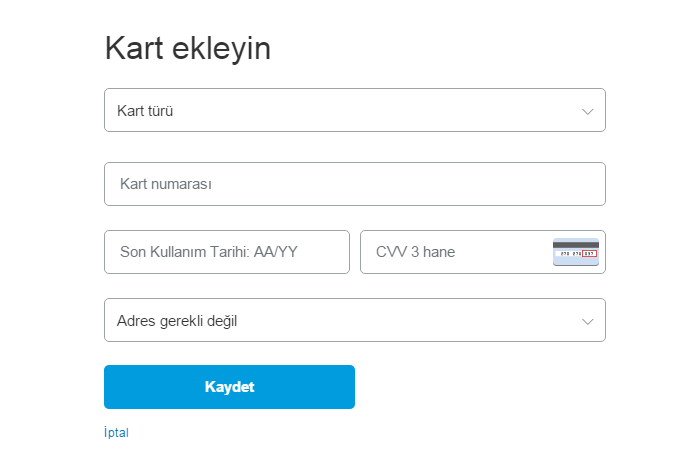The width and height of the screenshot is (687, 463).
Task: Open the Adres gerekli değil dropdown
Action: click(x=355, y=320)
